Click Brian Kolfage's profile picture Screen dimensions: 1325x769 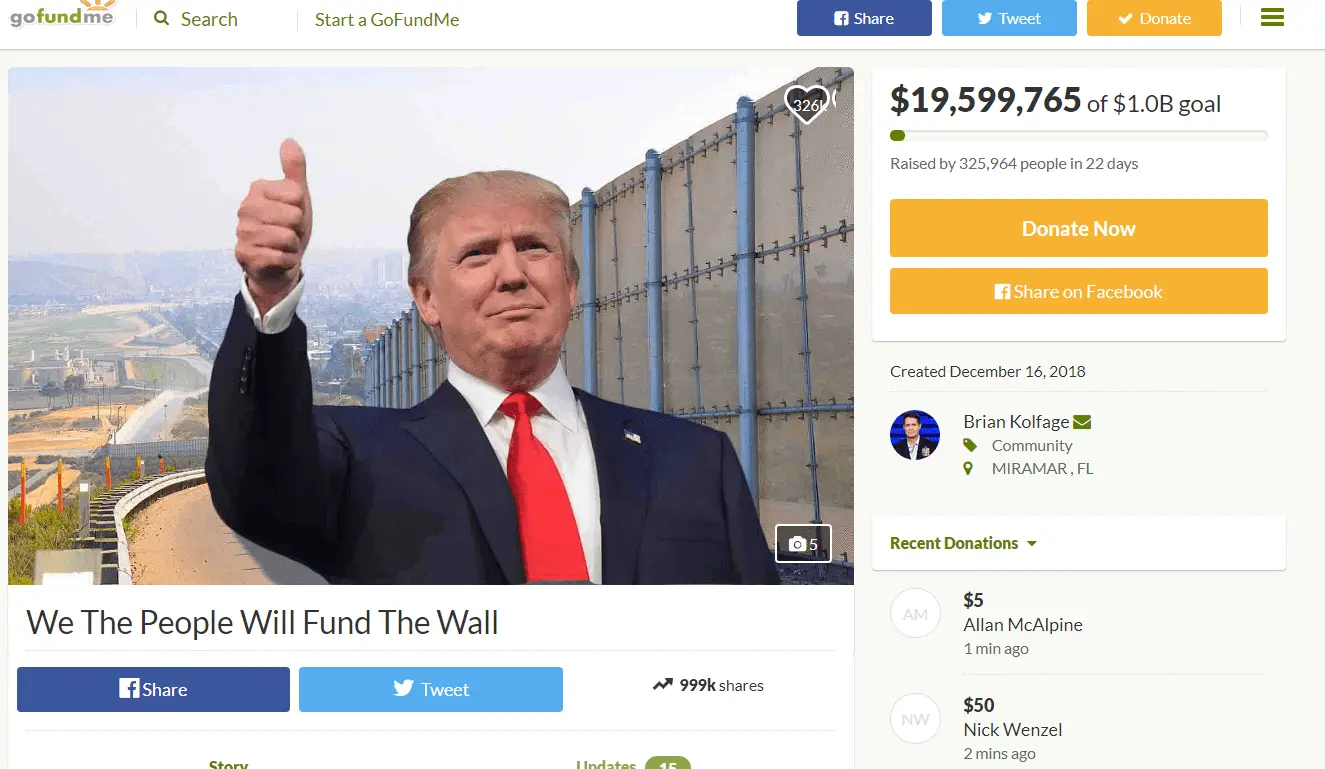(x=915, y=435)
